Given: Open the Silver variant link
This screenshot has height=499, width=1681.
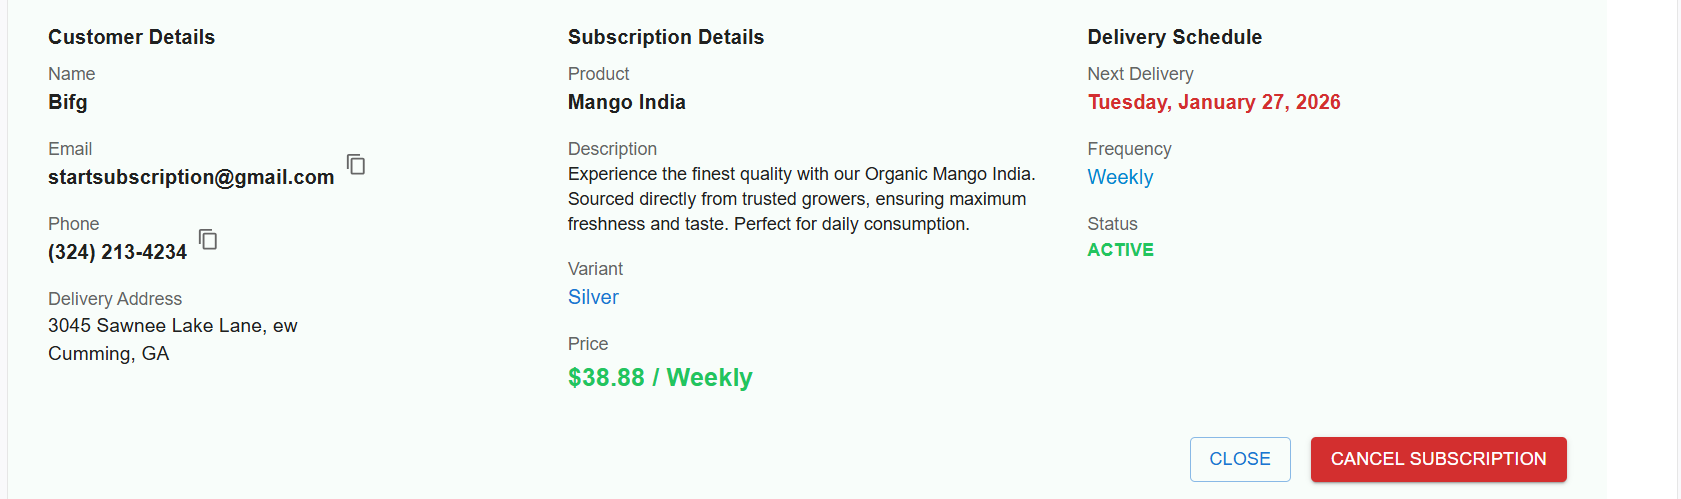Looking at the screenshot, I should 593,297.
